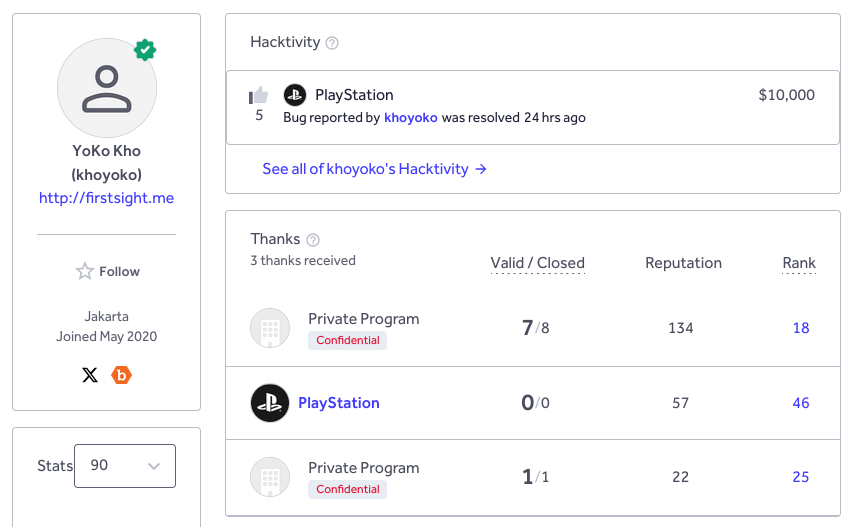Image resolution: width=854 pixels, height=527 pixels.
Task: Click the thumbs-up upvote icon
Action: pyautogui.click(x=259, y=95)
